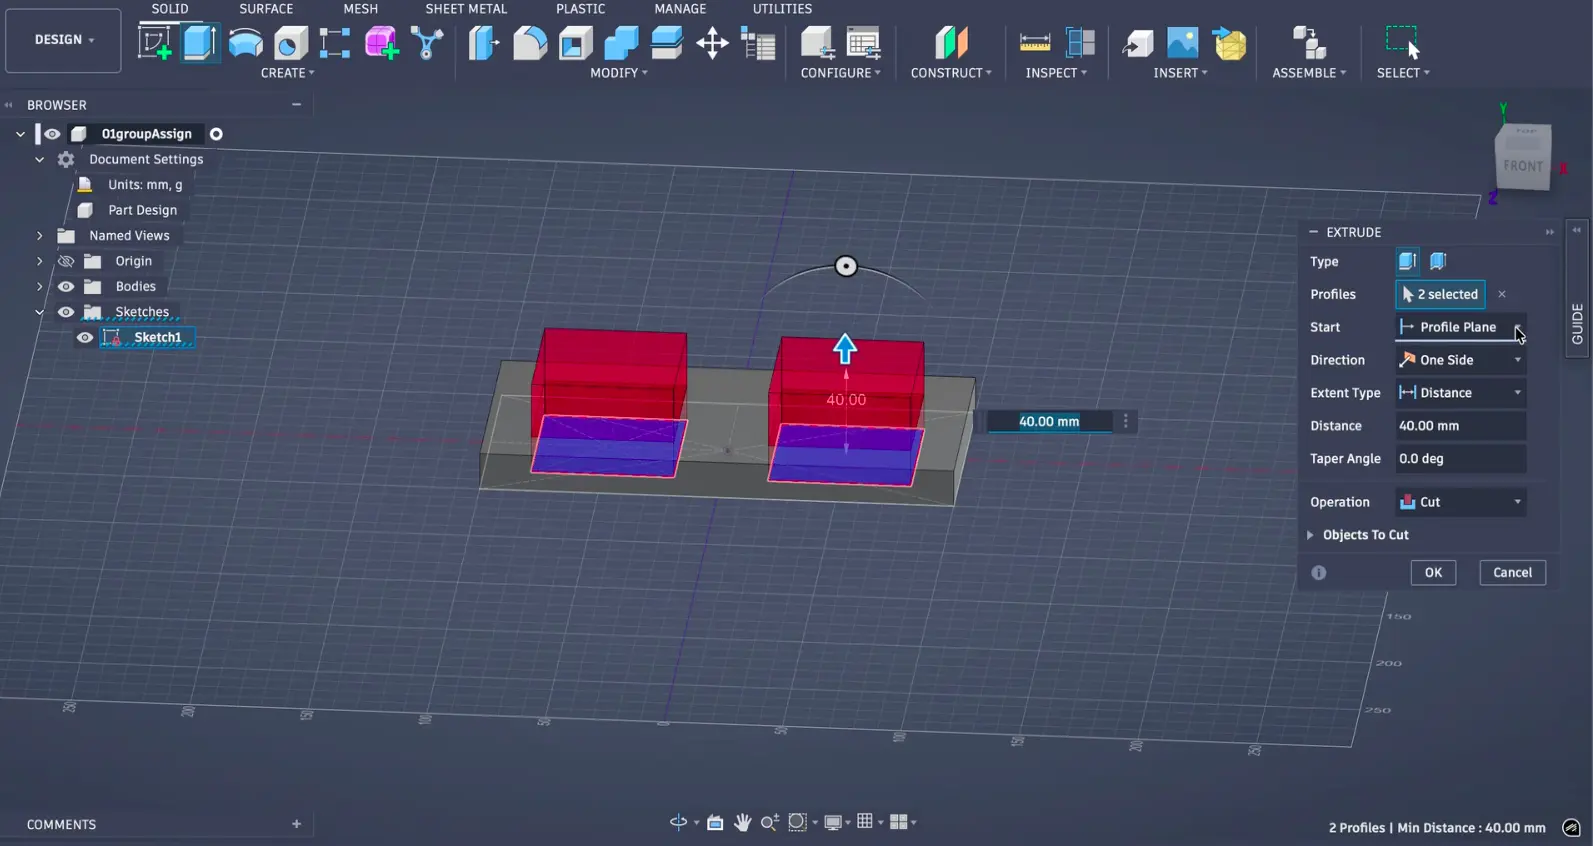Open the DESIGN workspace dropdown
Screen dimensions: 1593x846
63,40
